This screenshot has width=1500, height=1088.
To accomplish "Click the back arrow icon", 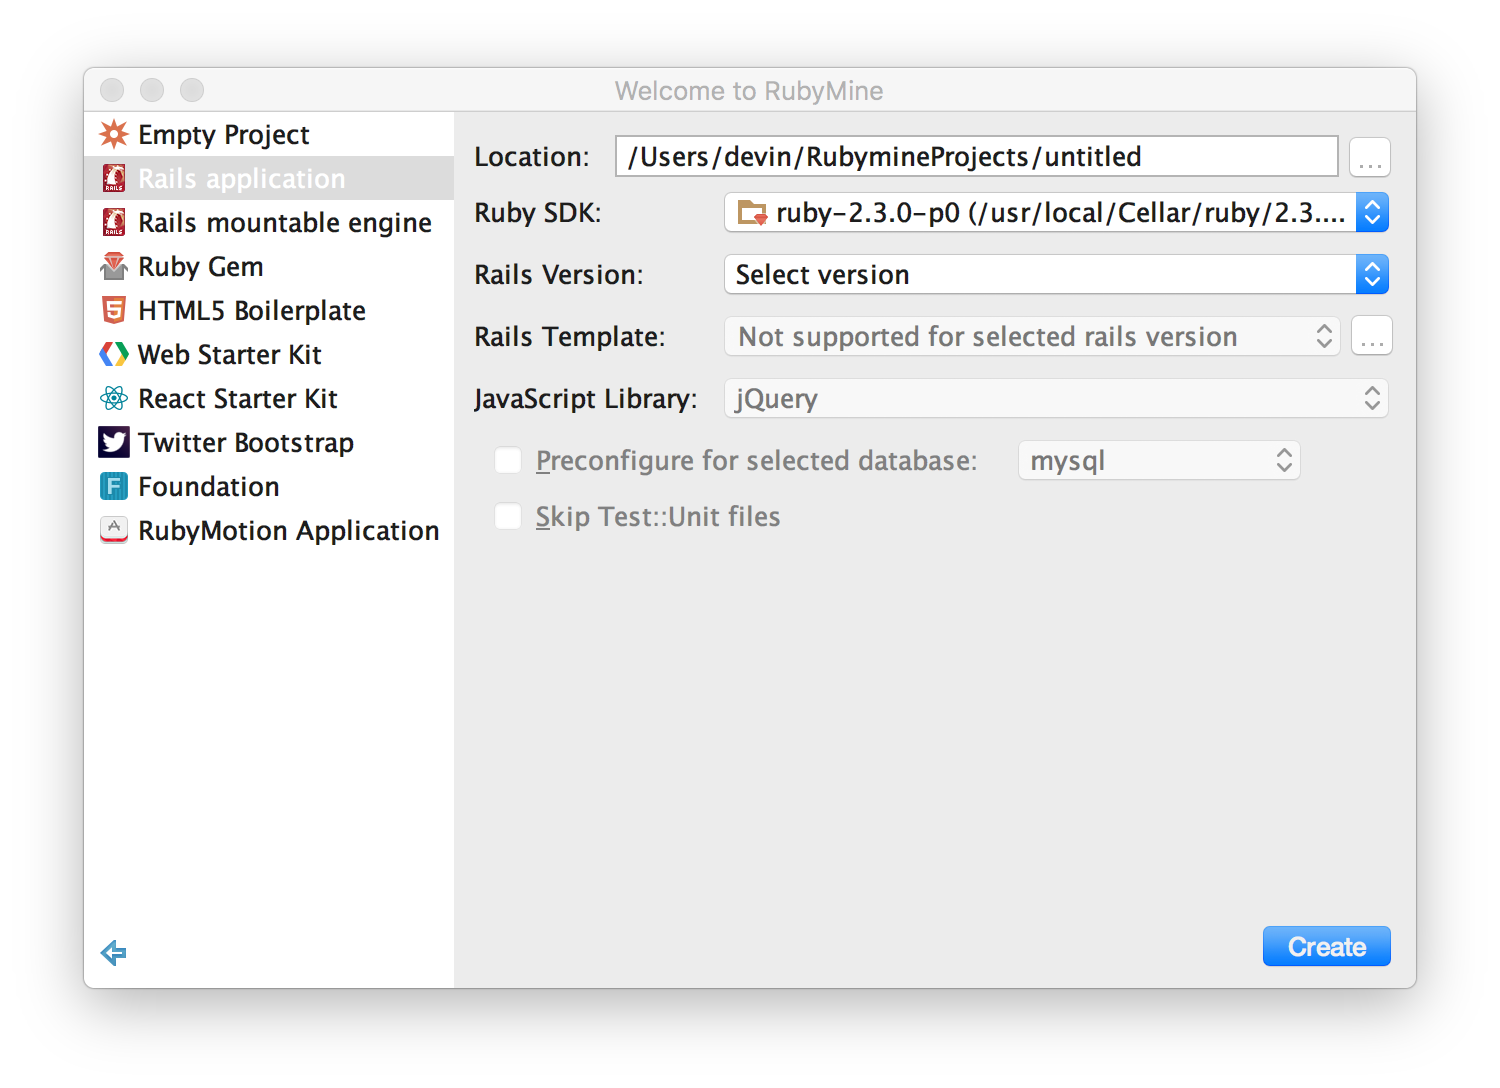I will 114,952.
